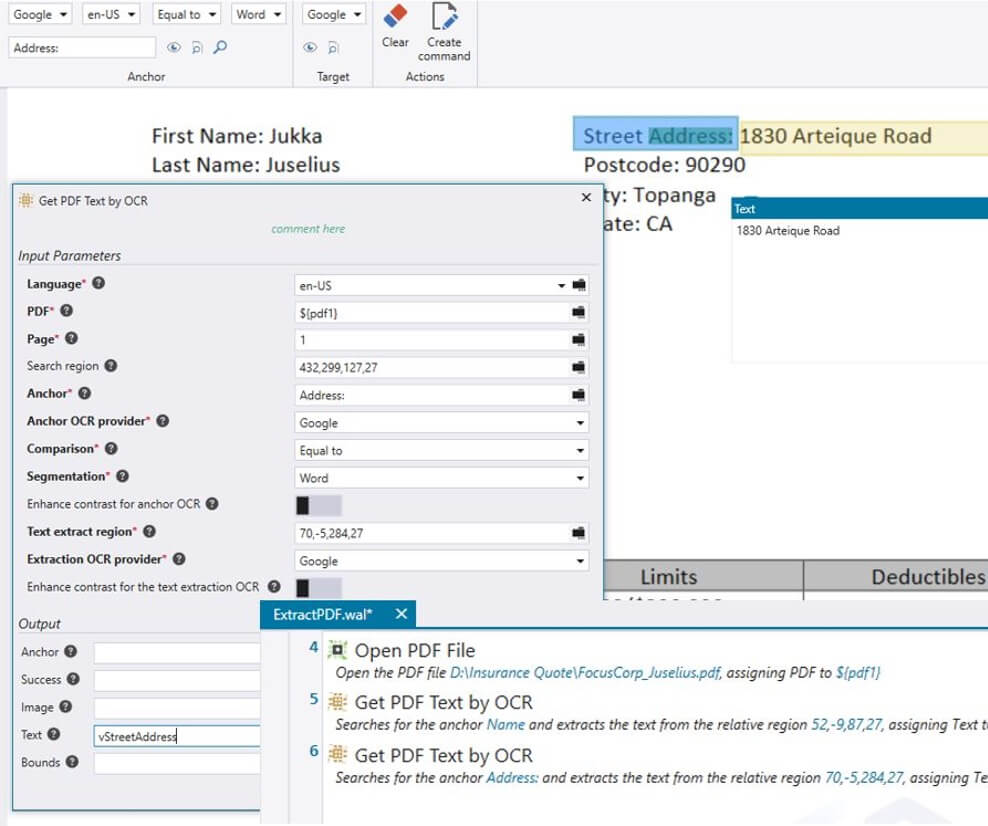The image size is (988, 826).
Task: Click help icon next to Text extract region
Action: point(149,531)
